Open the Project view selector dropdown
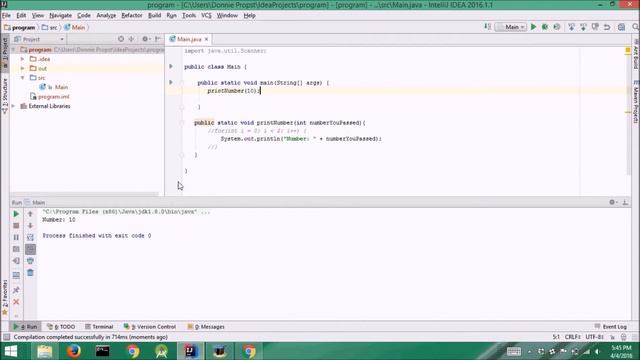 point(39,39)
